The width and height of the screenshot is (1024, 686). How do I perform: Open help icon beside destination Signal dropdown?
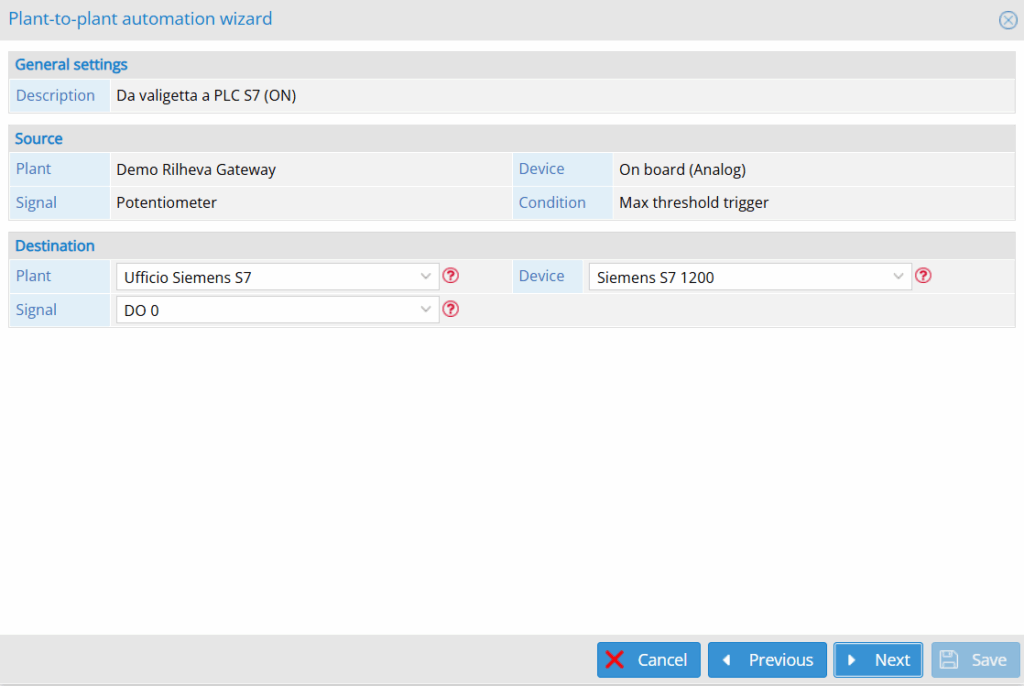pyautogui.click(x=451, y=310)
